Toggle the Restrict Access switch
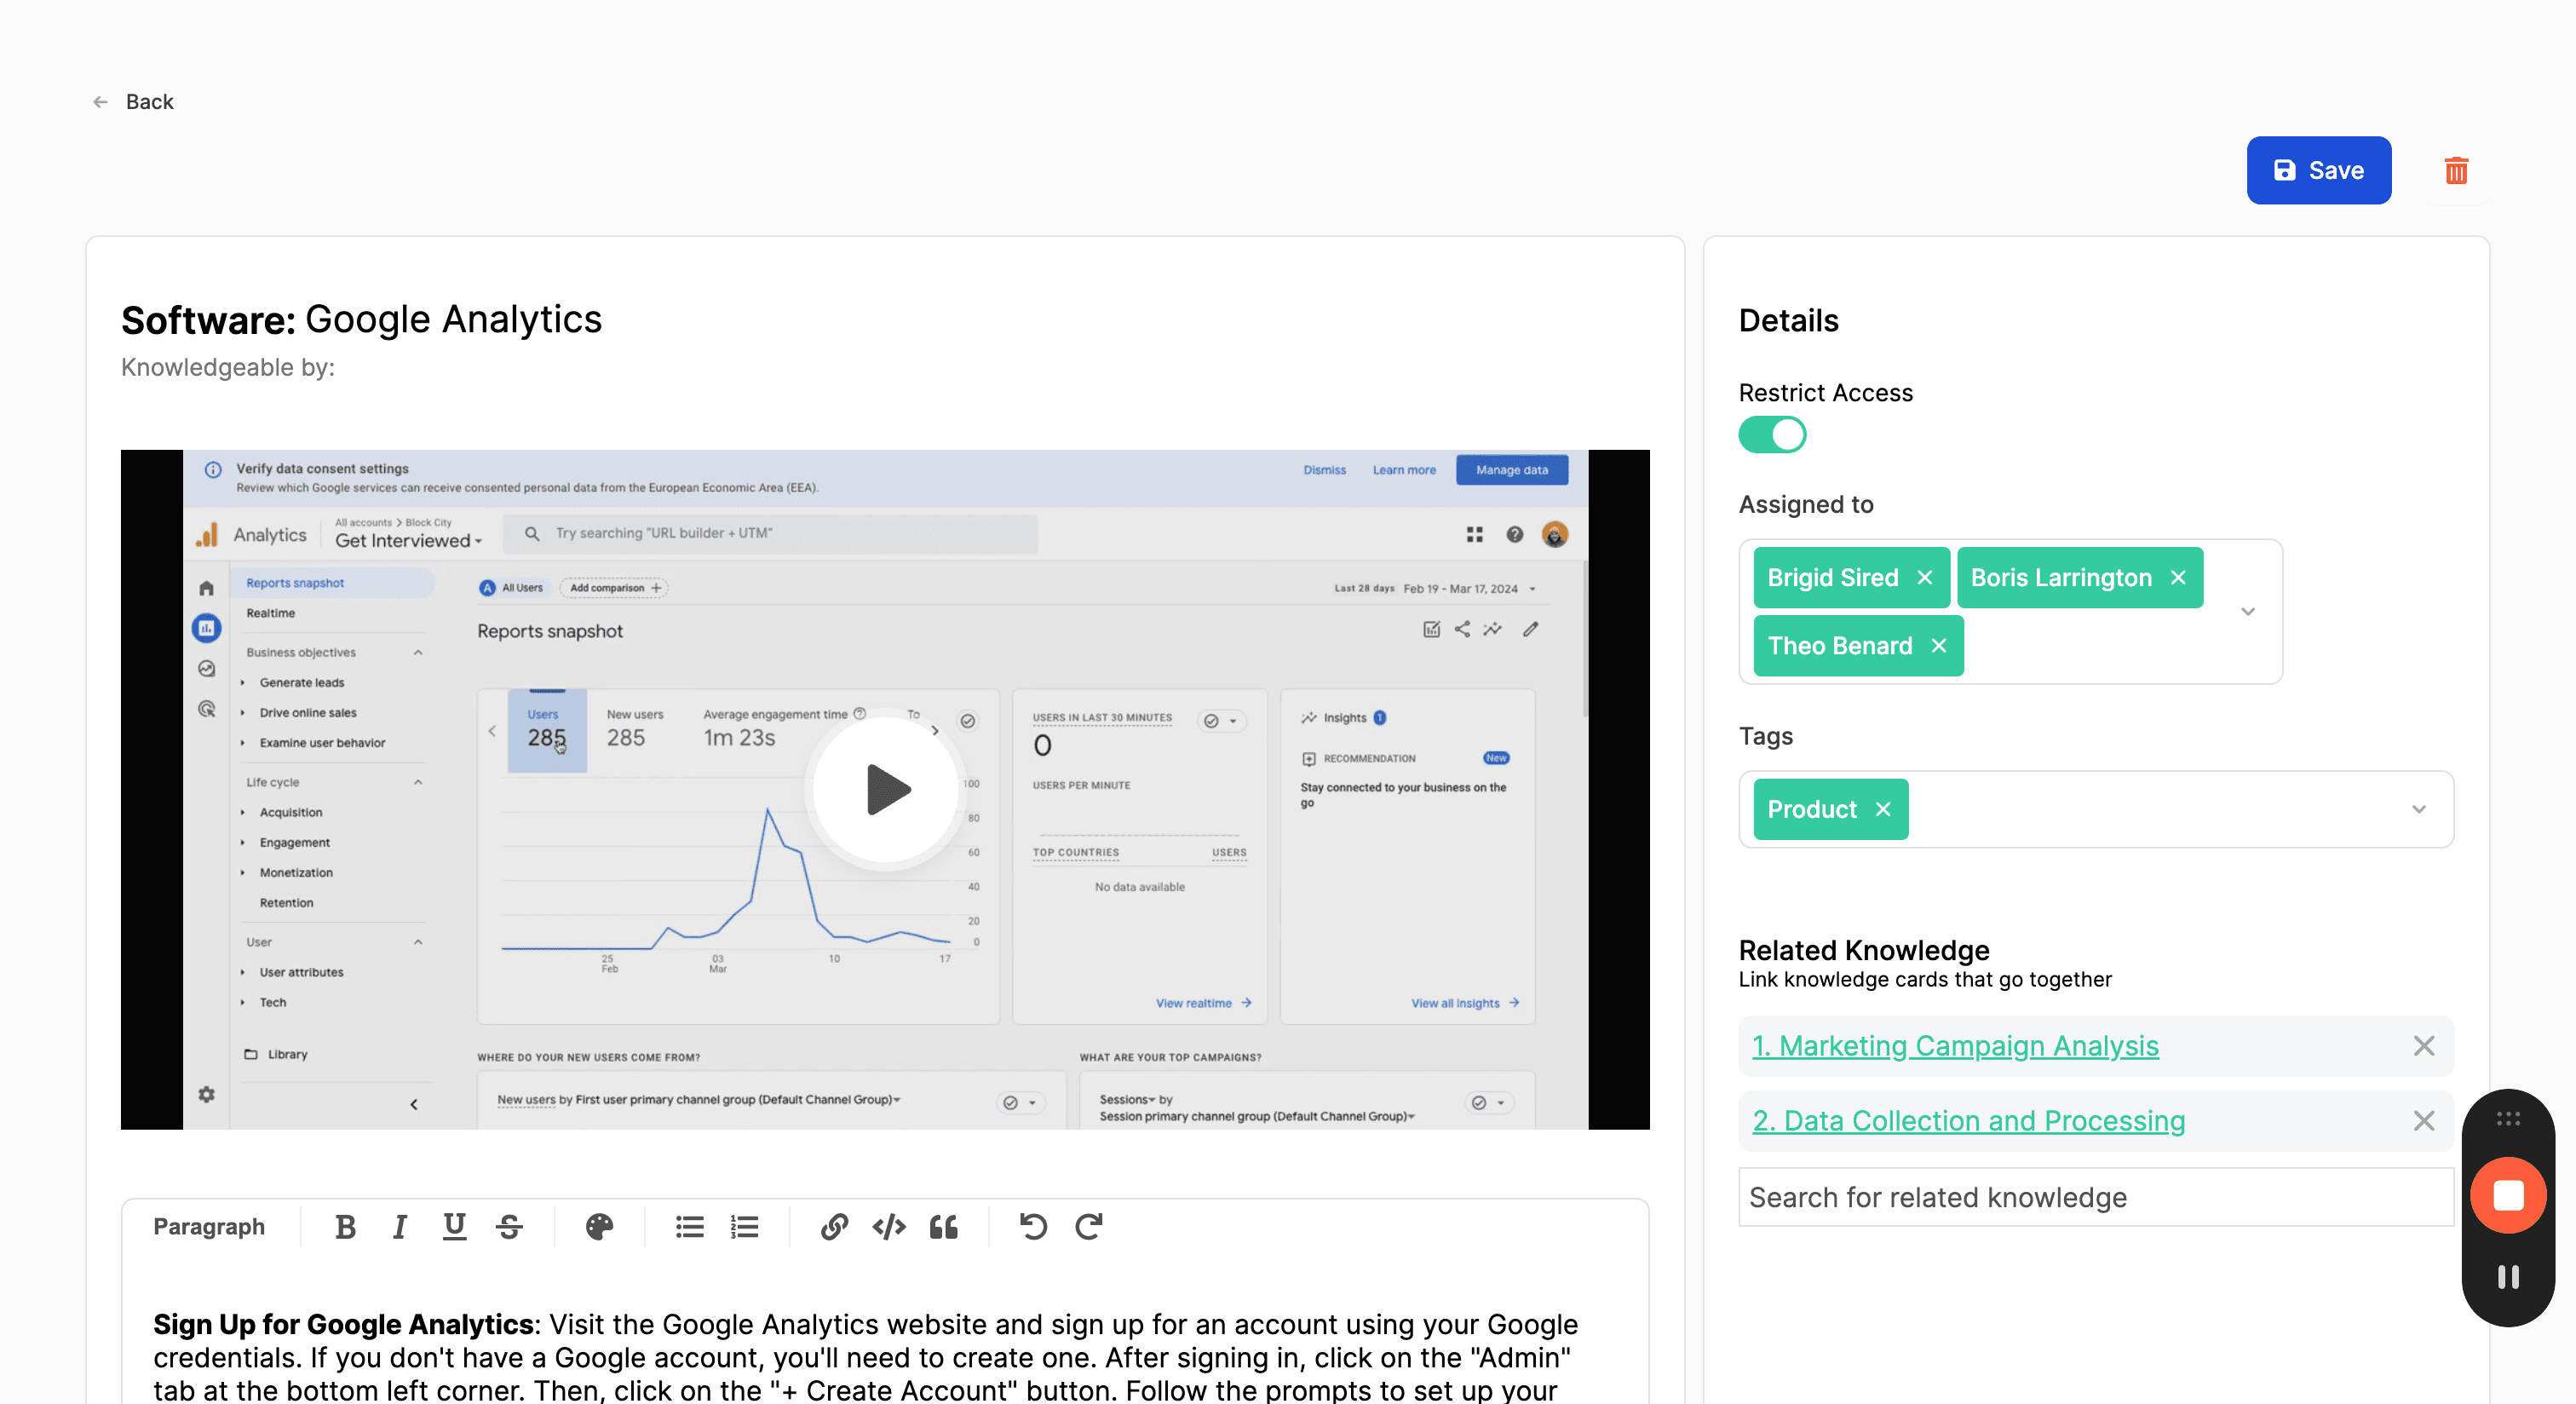Viewport: 2576px width, 1404px height. click(1772, 435)
